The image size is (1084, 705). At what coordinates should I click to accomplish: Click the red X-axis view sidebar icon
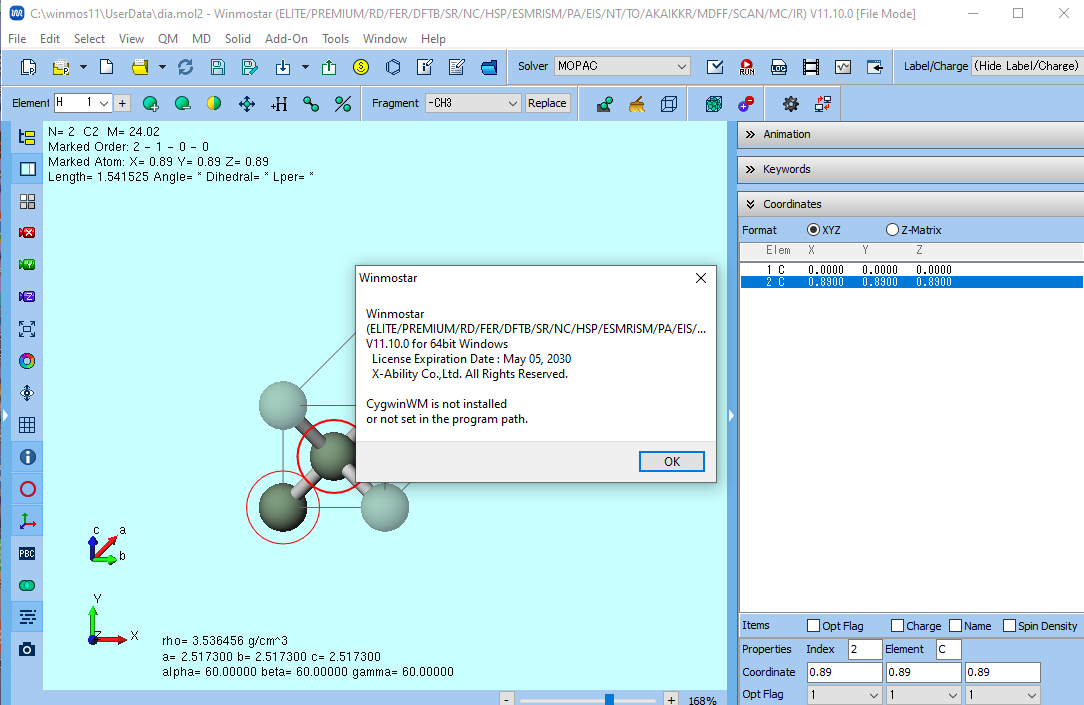pyautogui.click(x=27, y=233)
